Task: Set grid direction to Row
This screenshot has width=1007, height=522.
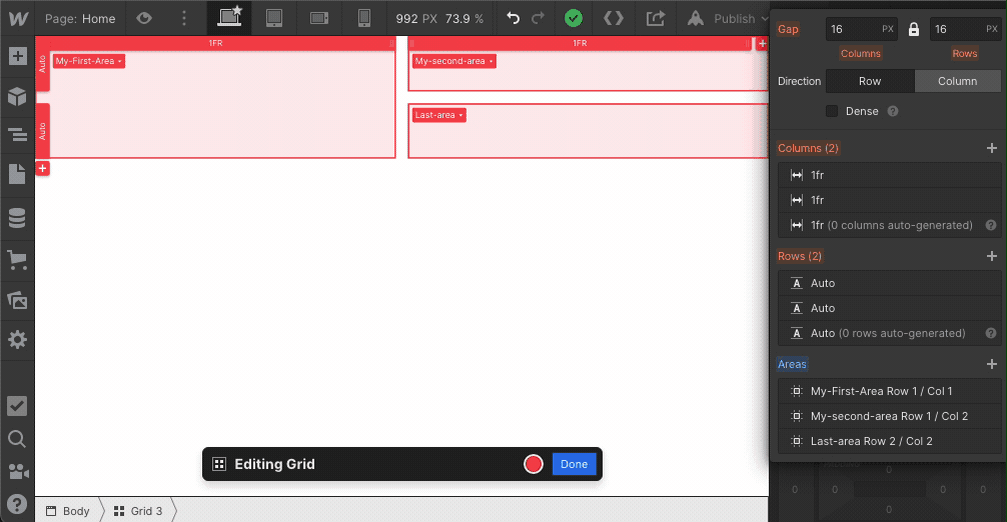Action: point(870,81)
